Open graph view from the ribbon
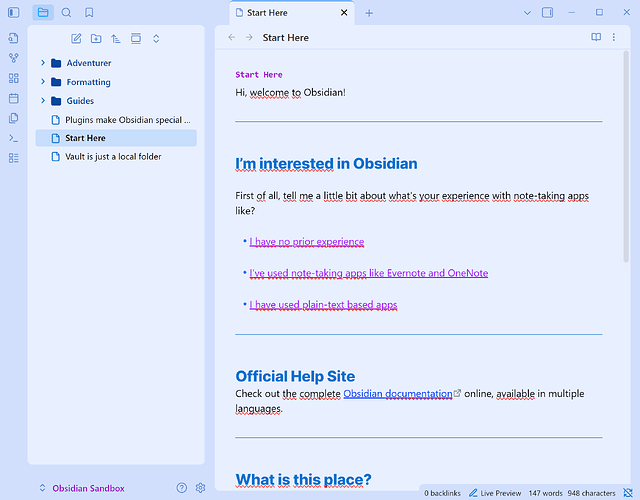Viewport: 640px width, 500px height. click(x=13, y=58)
